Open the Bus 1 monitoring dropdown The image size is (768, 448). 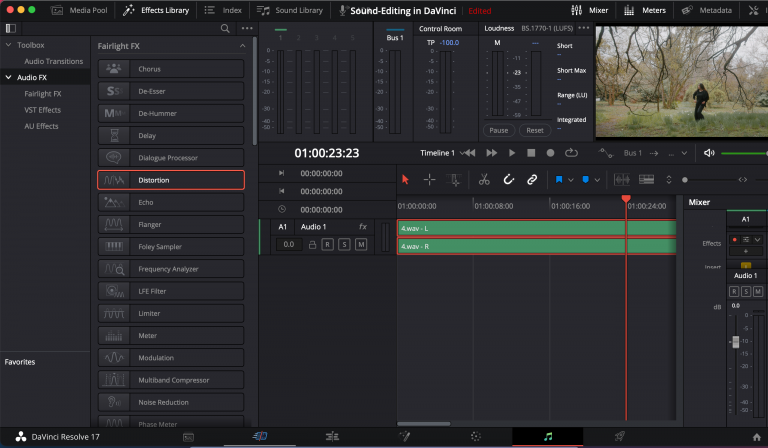point(684,153)
